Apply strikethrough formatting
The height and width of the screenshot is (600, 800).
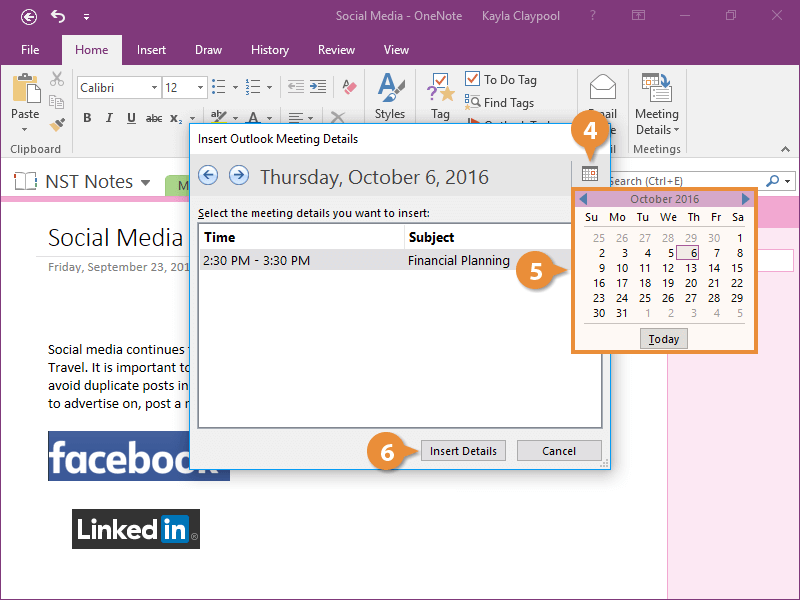pos(155,118)
